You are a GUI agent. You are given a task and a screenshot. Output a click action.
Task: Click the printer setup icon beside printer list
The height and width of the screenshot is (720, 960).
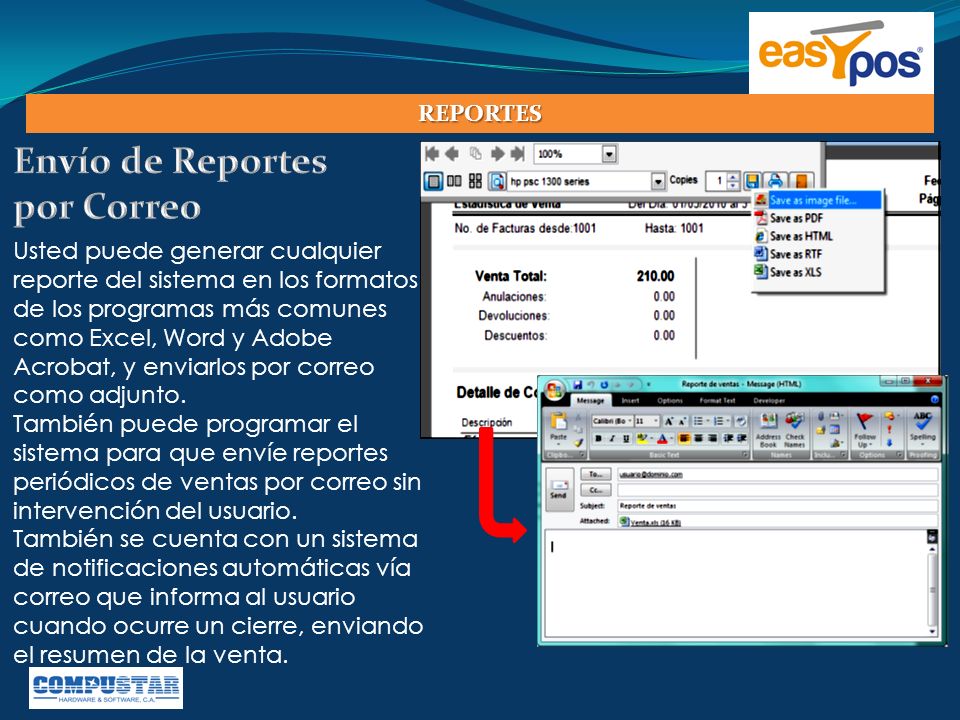[x=497, y=181]
